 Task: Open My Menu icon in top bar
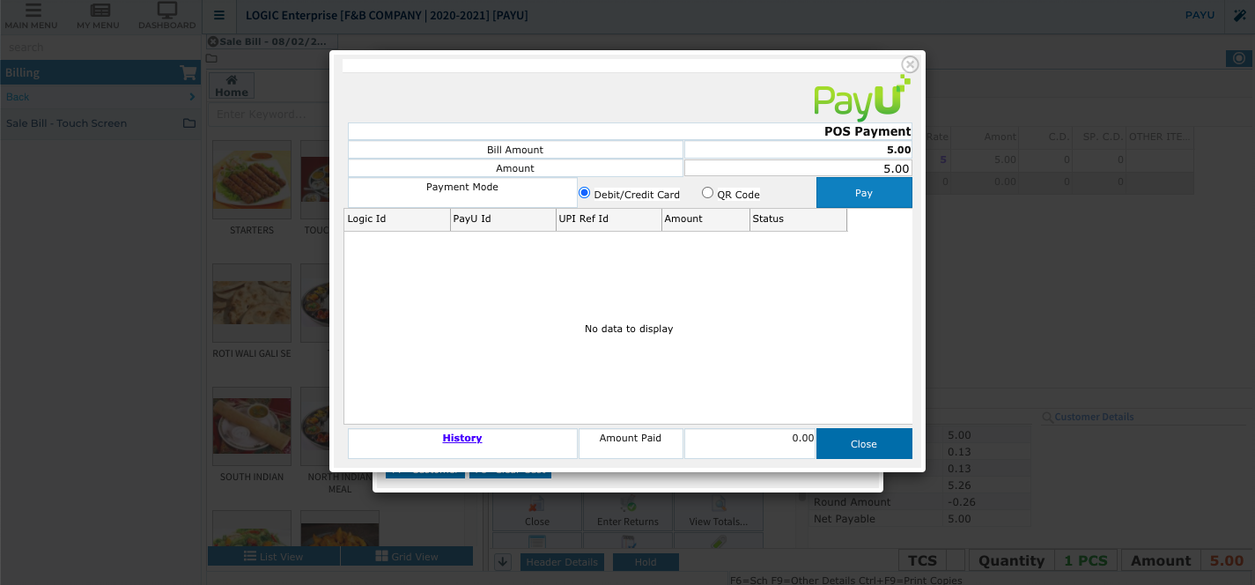pyautogui.click(x=99, y=10)
